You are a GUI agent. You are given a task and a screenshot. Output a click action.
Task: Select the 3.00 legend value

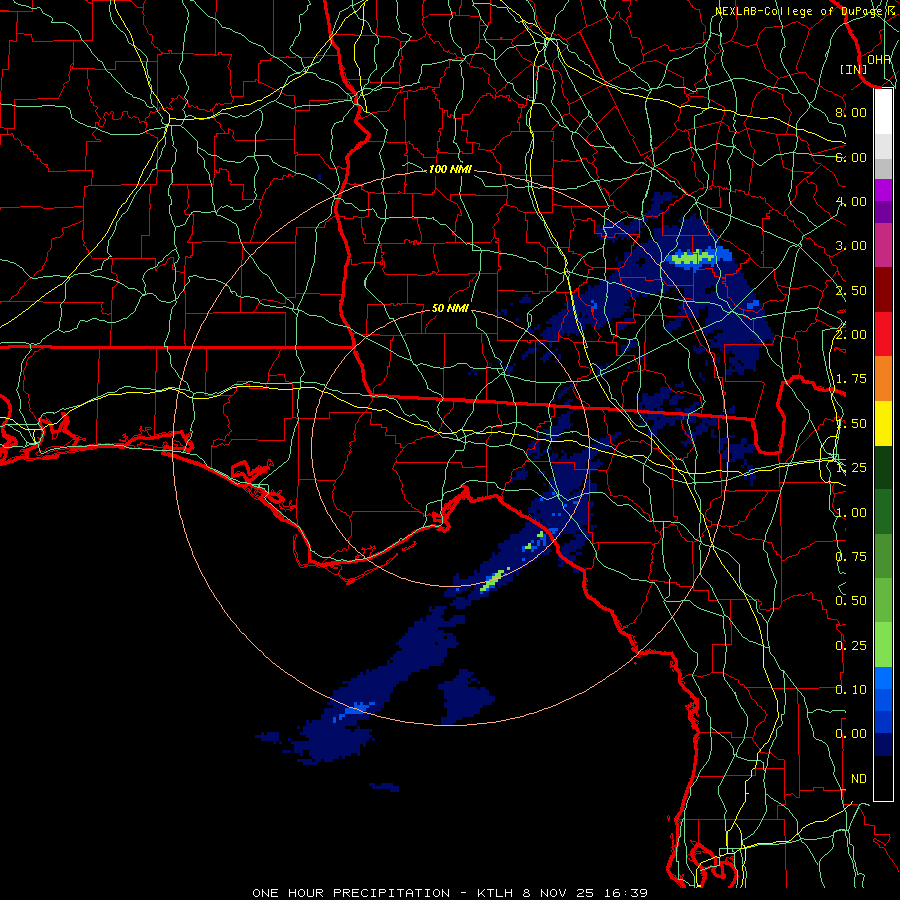pos(851,246)
